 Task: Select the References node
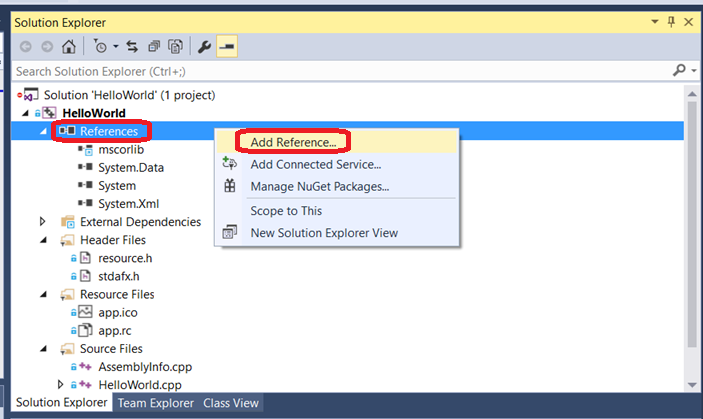[109, 131]
